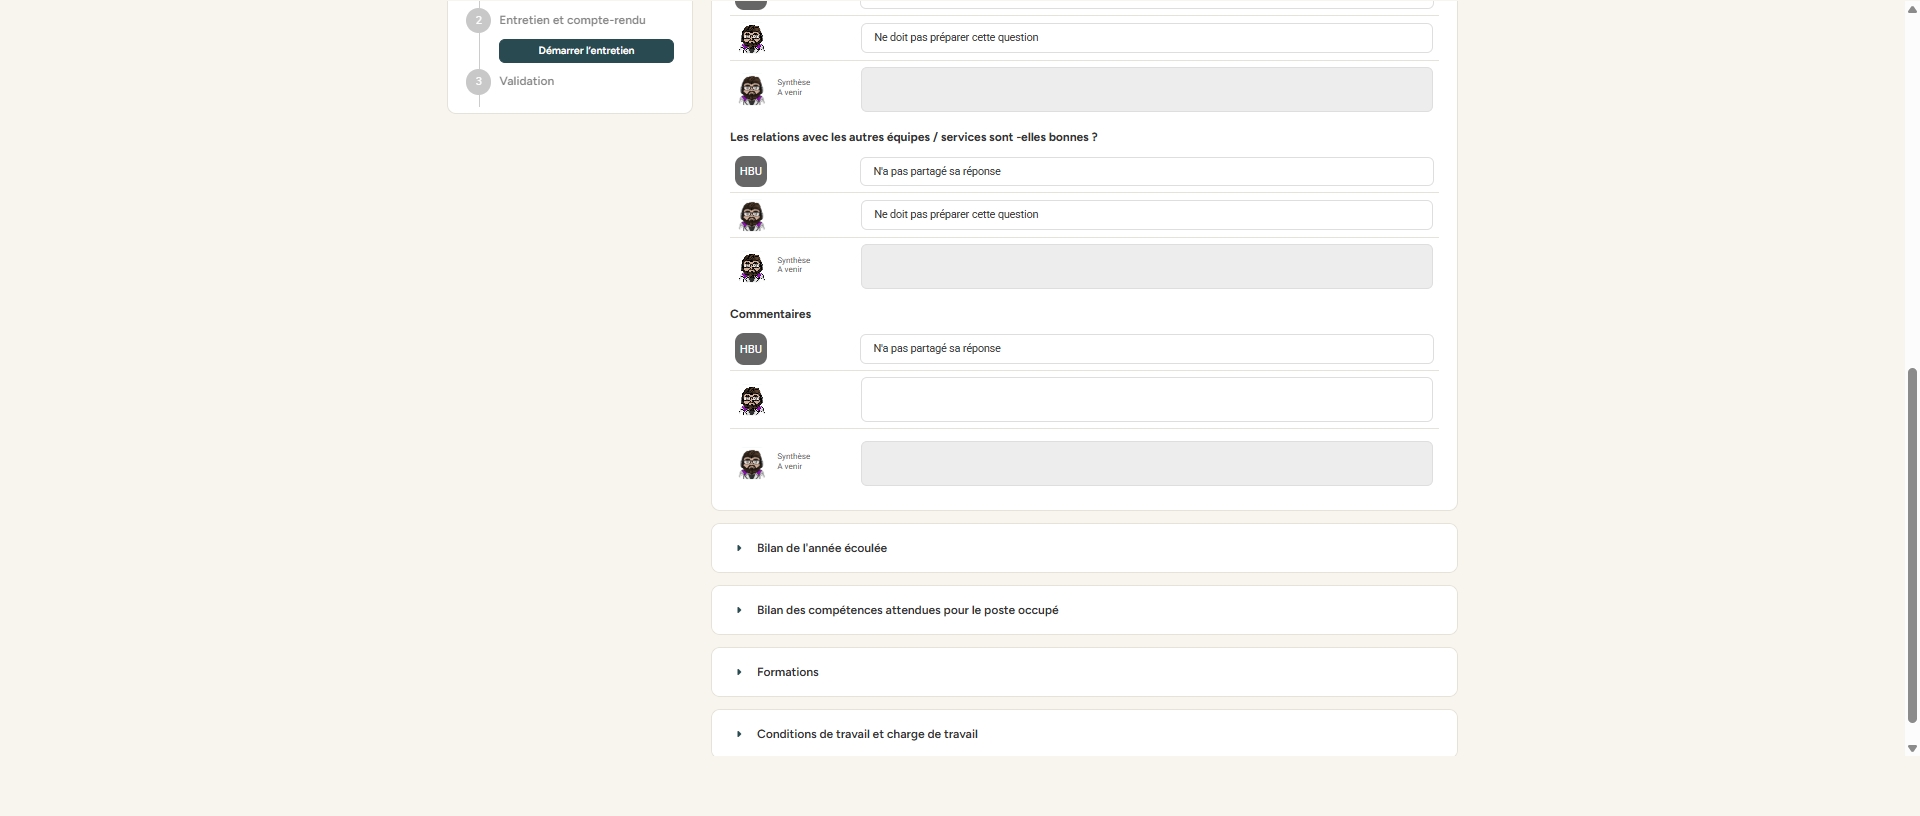Click the step 2 circle icon
The height and width of the screenshot is (816, 1920).
tap(478, 20)
